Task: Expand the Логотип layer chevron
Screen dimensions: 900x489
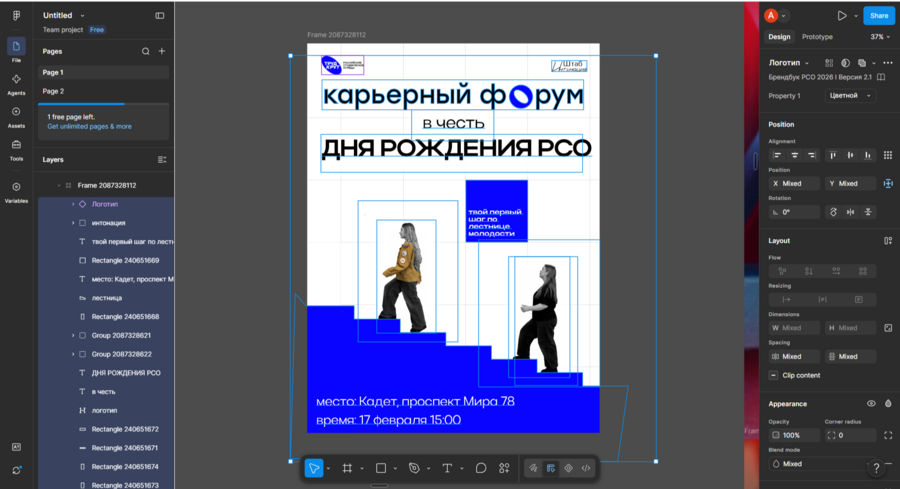Action: point(73,204)
